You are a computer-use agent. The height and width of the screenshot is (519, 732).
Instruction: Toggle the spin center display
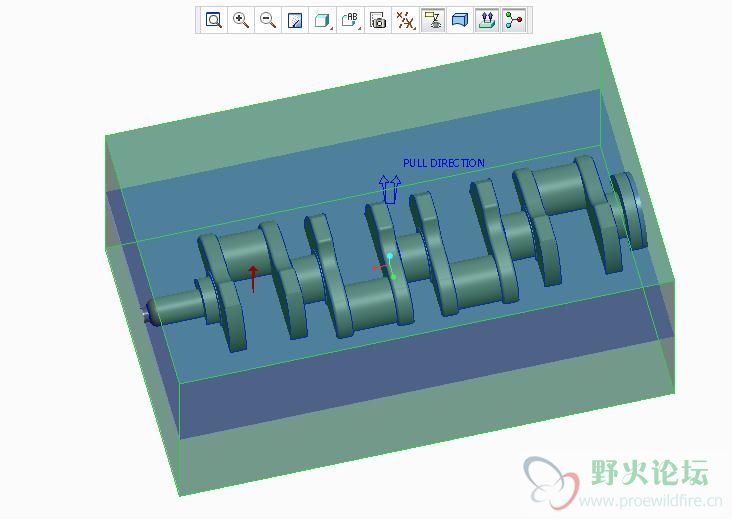514,20
